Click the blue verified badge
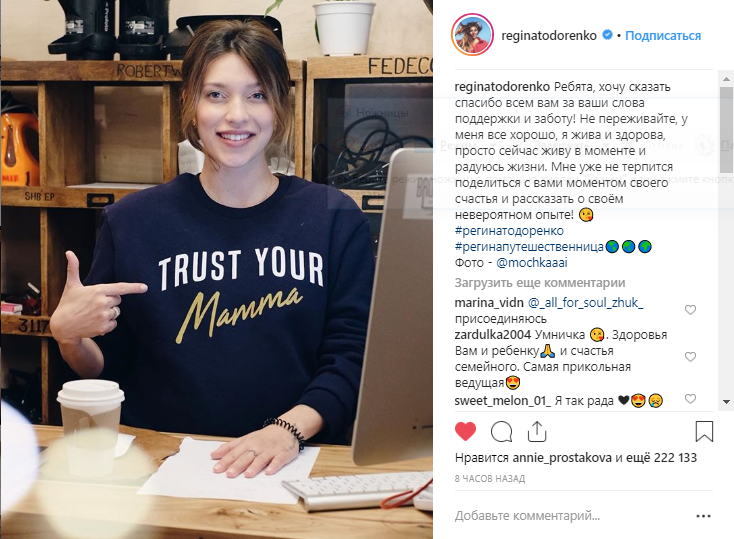Viewport: 734px width, 539px height. click(x=607, y=35)
